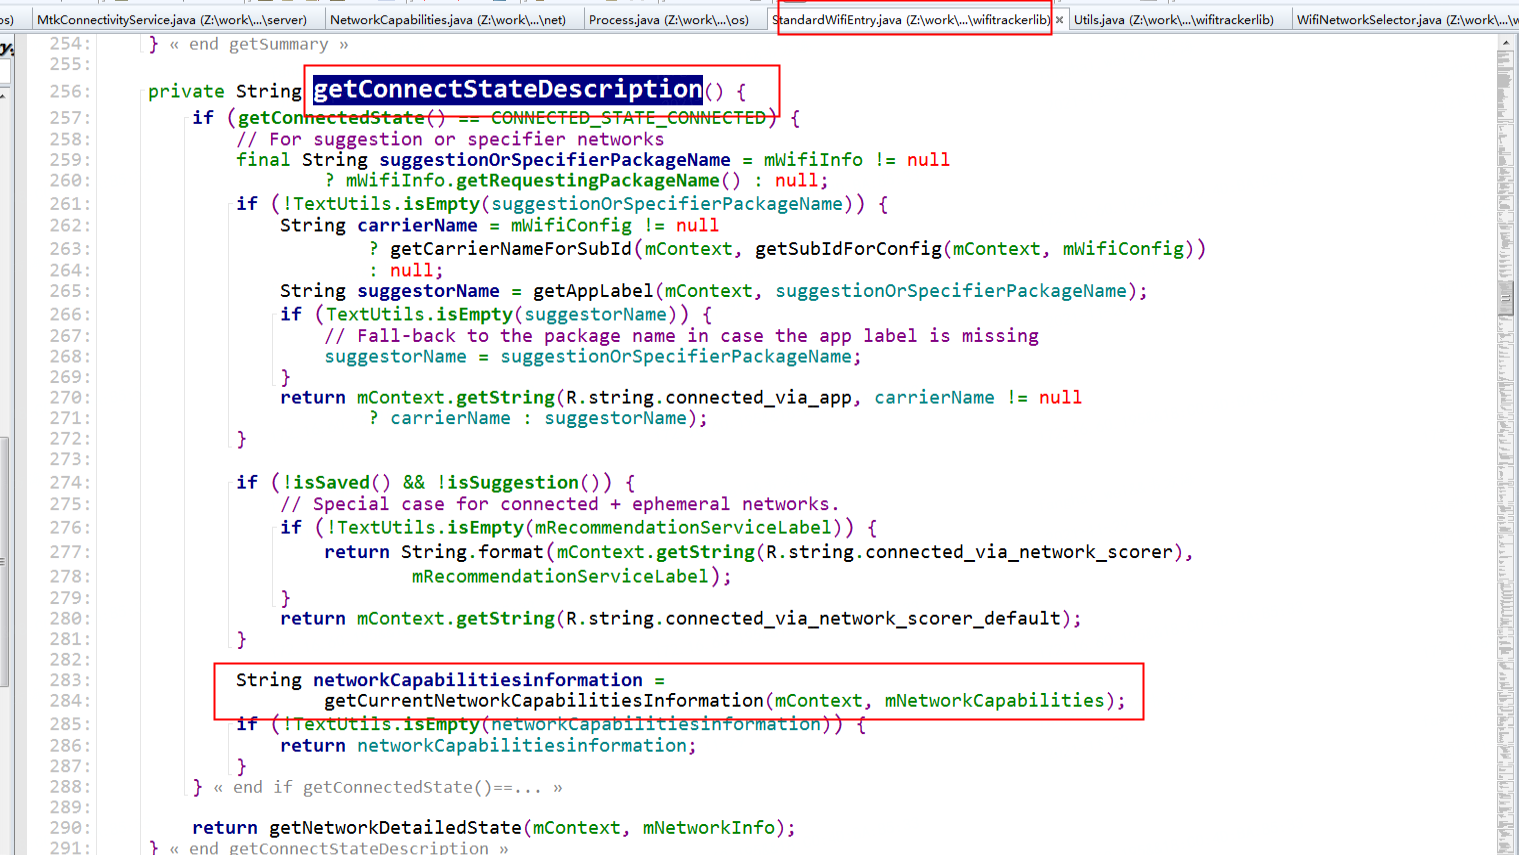
Task: Activate the StandardWifiEntry.java tab
Action: click(911, 19)
